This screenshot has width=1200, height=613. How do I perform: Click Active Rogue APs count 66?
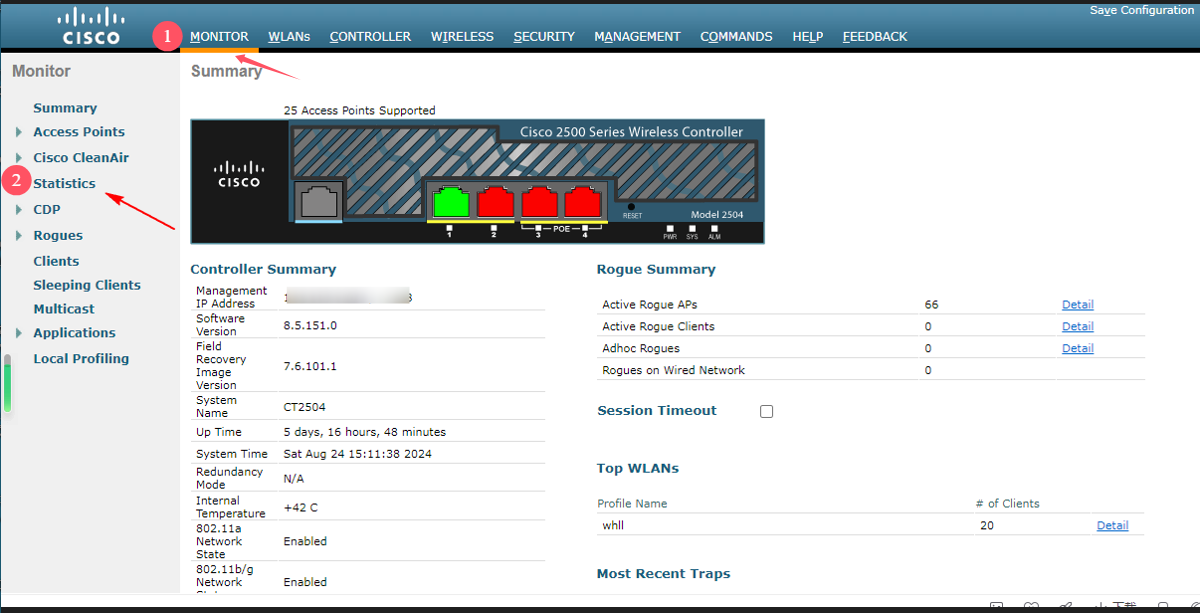pos(932,305)
